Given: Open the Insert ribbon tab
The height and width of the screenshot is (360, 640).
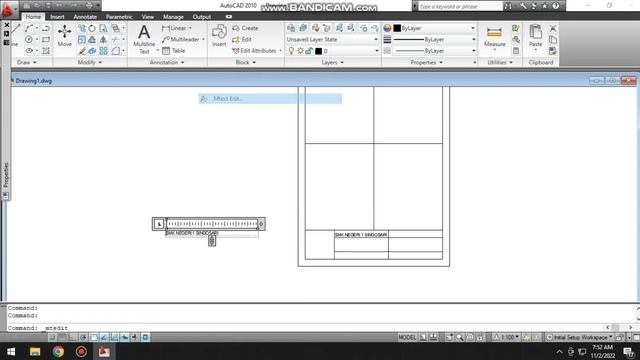Looking at the screenshot, I should coord(57,17).
